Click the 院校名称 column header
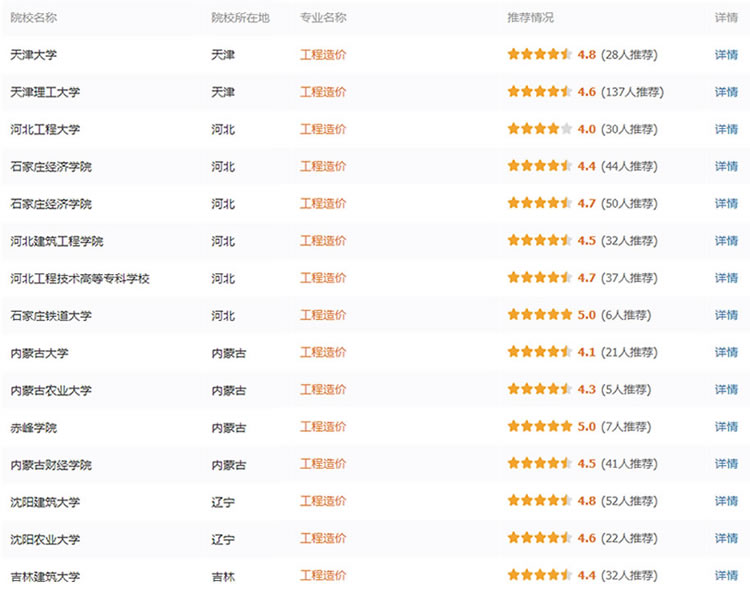The image size is (750, 591). coord(33,18)
